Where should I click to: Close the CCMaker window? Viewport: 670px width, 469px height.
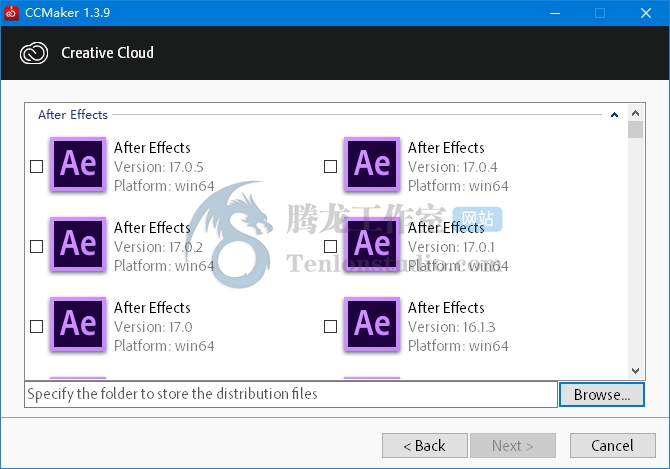pyautogui.click(x=646, y=13)
